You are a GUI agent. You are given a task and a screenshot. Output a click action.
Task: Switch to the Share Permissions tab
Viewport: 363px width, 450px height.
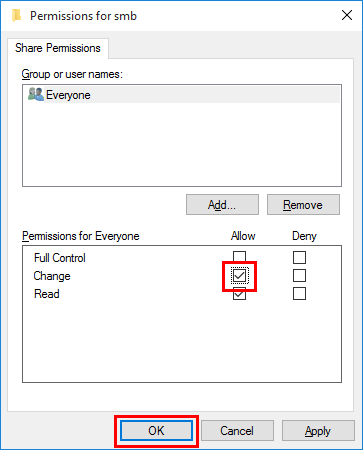click(x=58, y=48)
